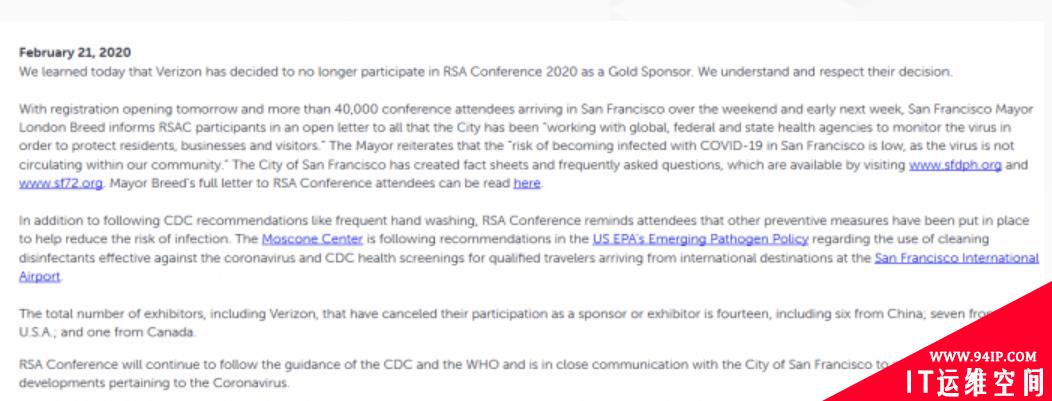
Task: Click the February 21, 2020 date heading
Action: [74, 53]
